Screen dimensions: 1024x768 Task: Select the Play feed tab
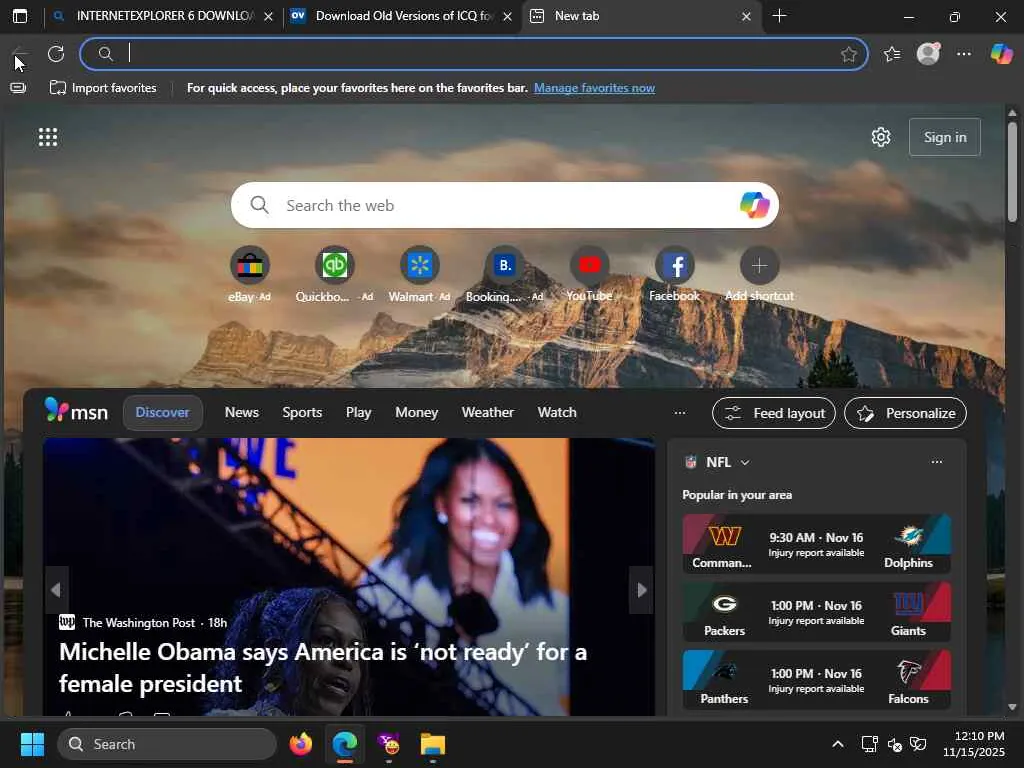(359, 413)
